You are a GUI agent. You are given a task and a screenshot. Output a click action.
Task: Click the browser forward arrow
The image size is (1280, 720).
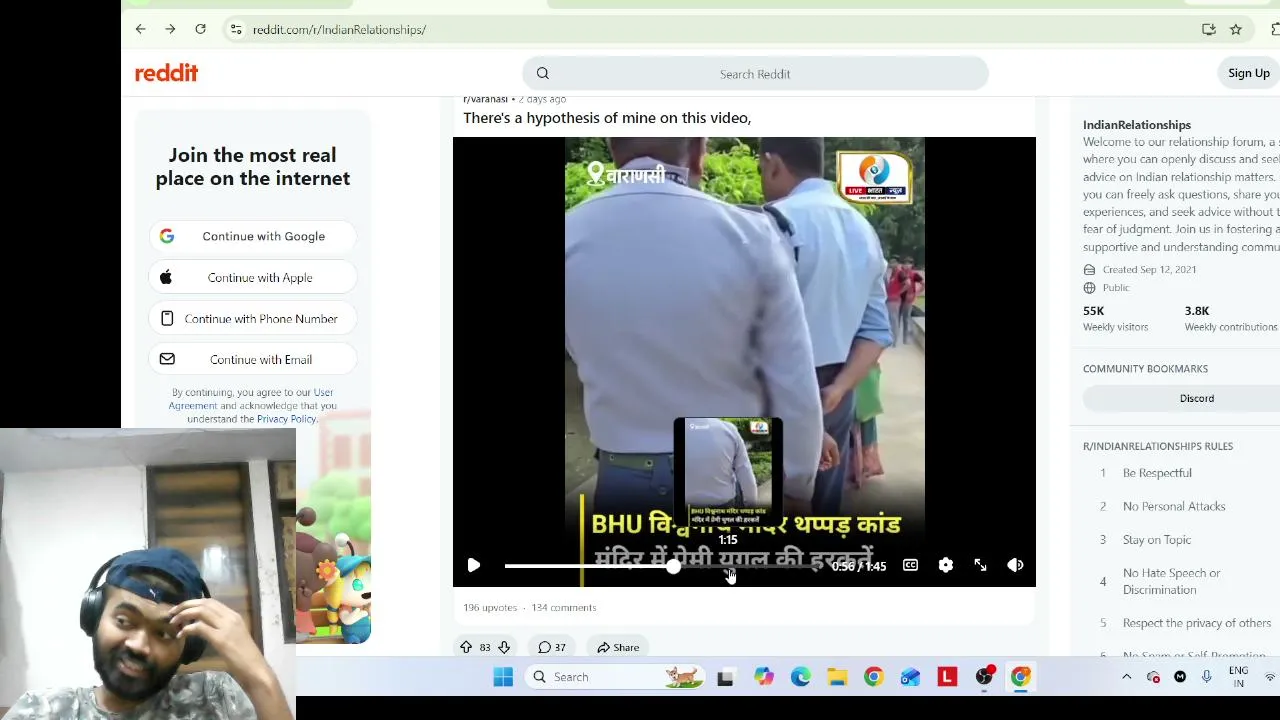point(170,30)
